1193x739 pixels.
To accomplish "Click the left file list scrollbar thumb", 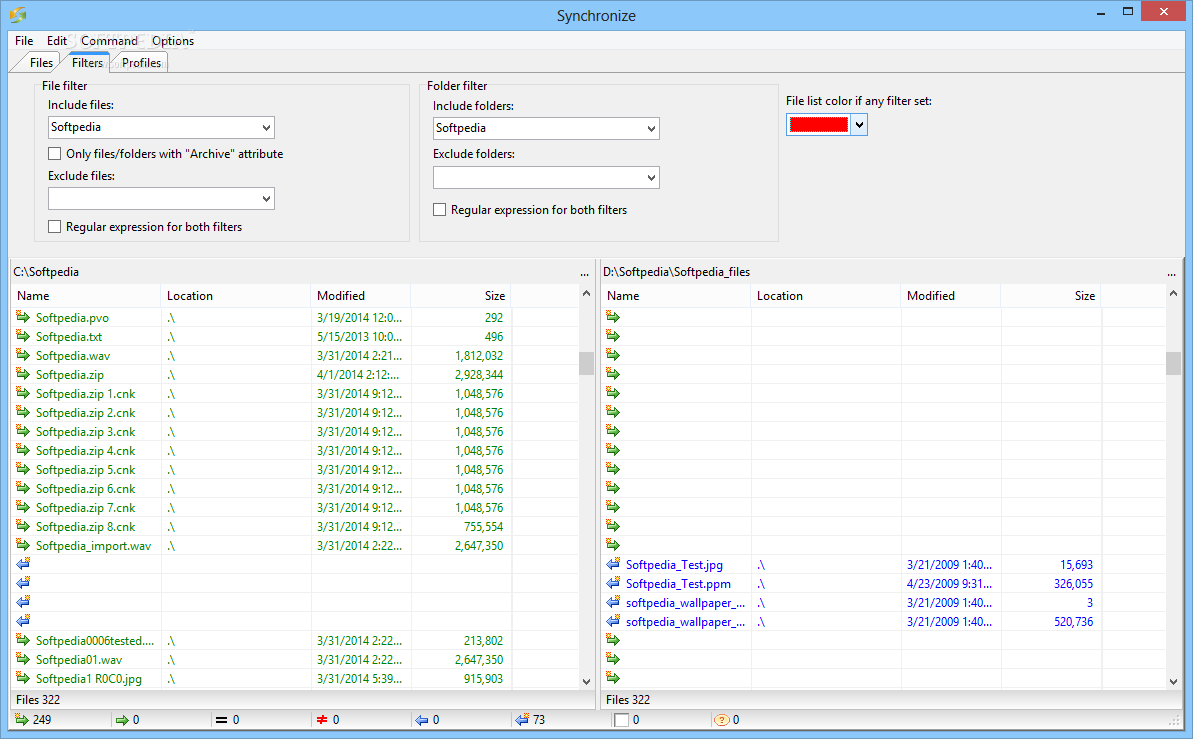I will 586,364.
